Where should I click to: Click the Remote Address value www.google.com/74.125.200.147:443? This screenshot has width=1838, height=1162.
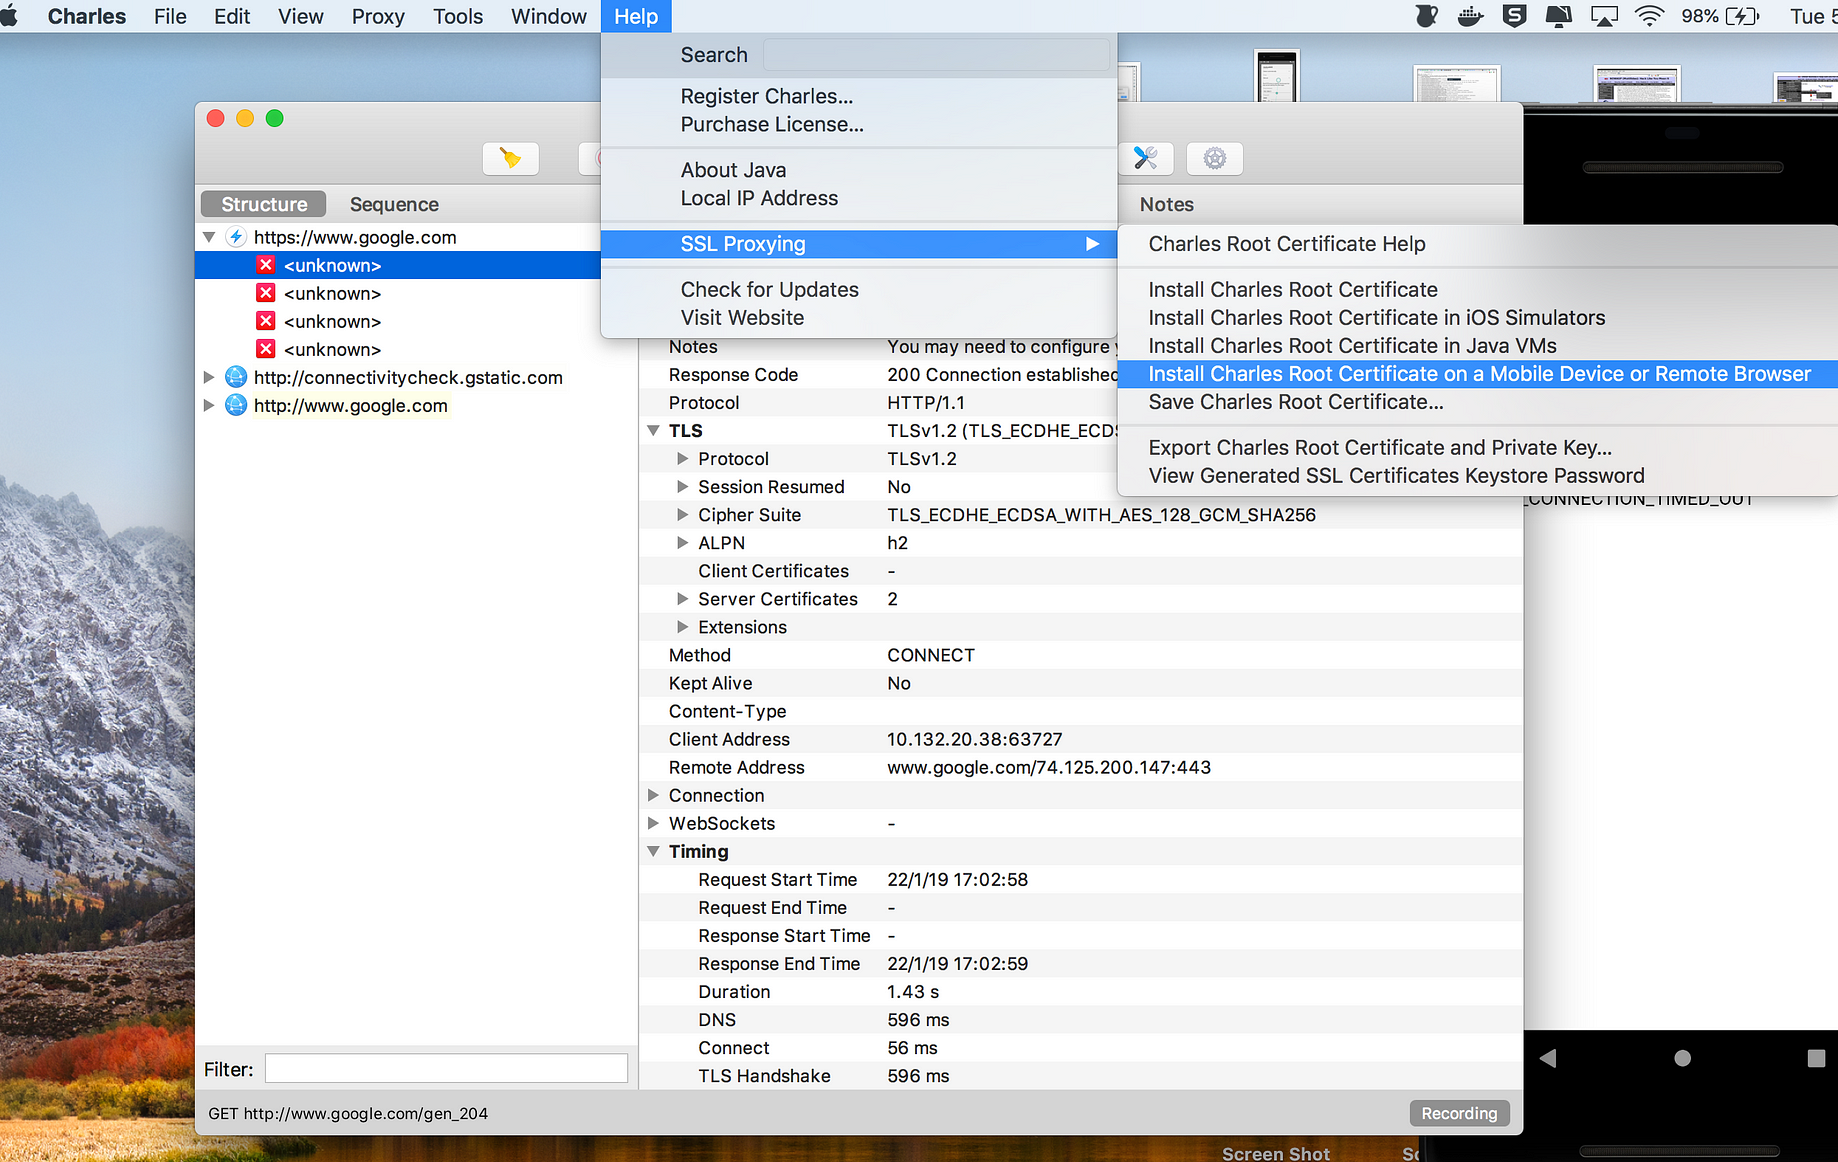tap(1048, 767)
